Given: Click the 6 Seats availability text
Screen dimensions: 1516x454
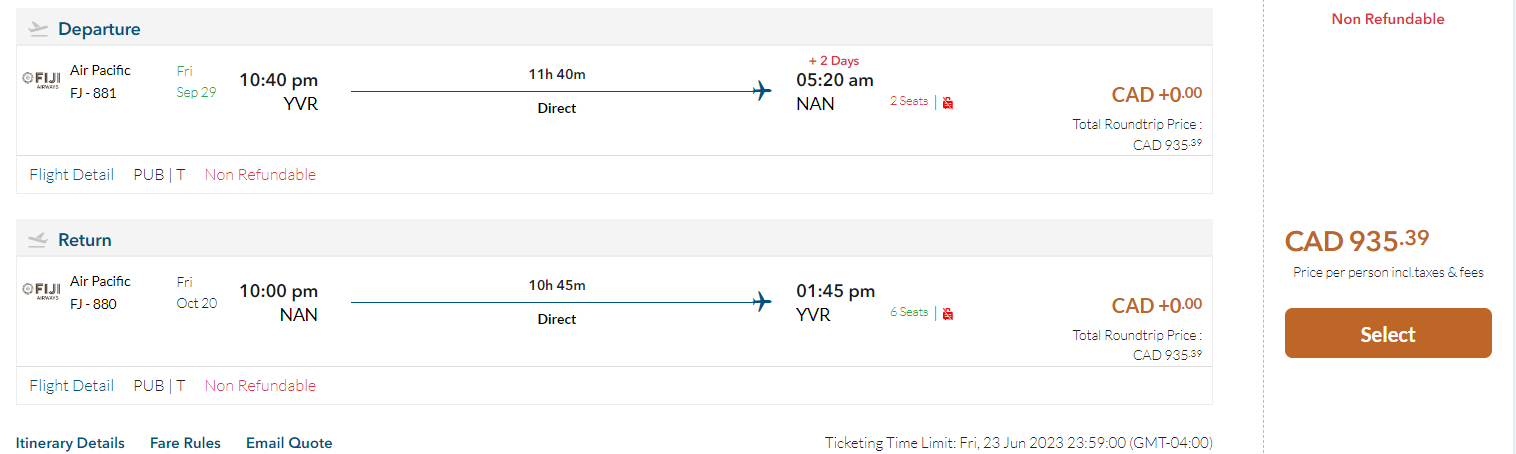Looking at the screenshot, I should click(909, 312).
